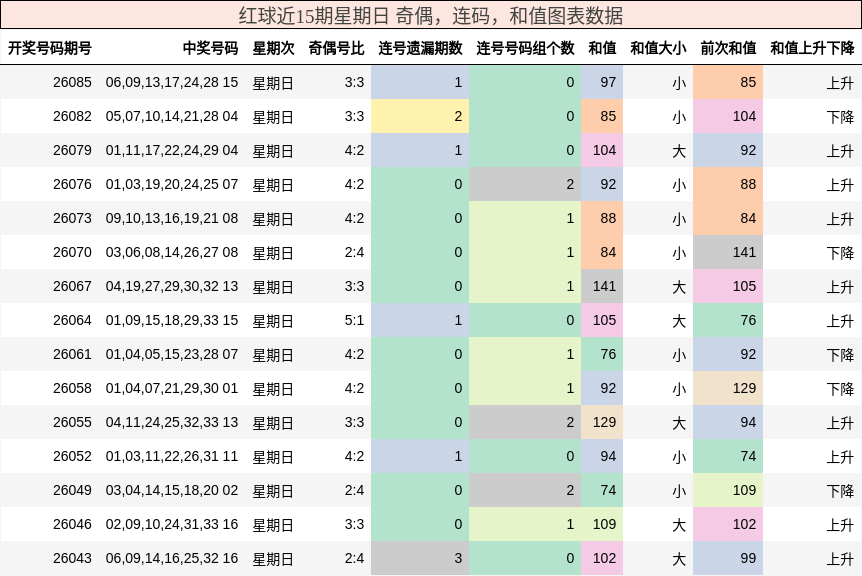Click winning numbers 04,19,27,29,30,32 13
Screen dimensions: 862x576
click(x=172, y=286)
